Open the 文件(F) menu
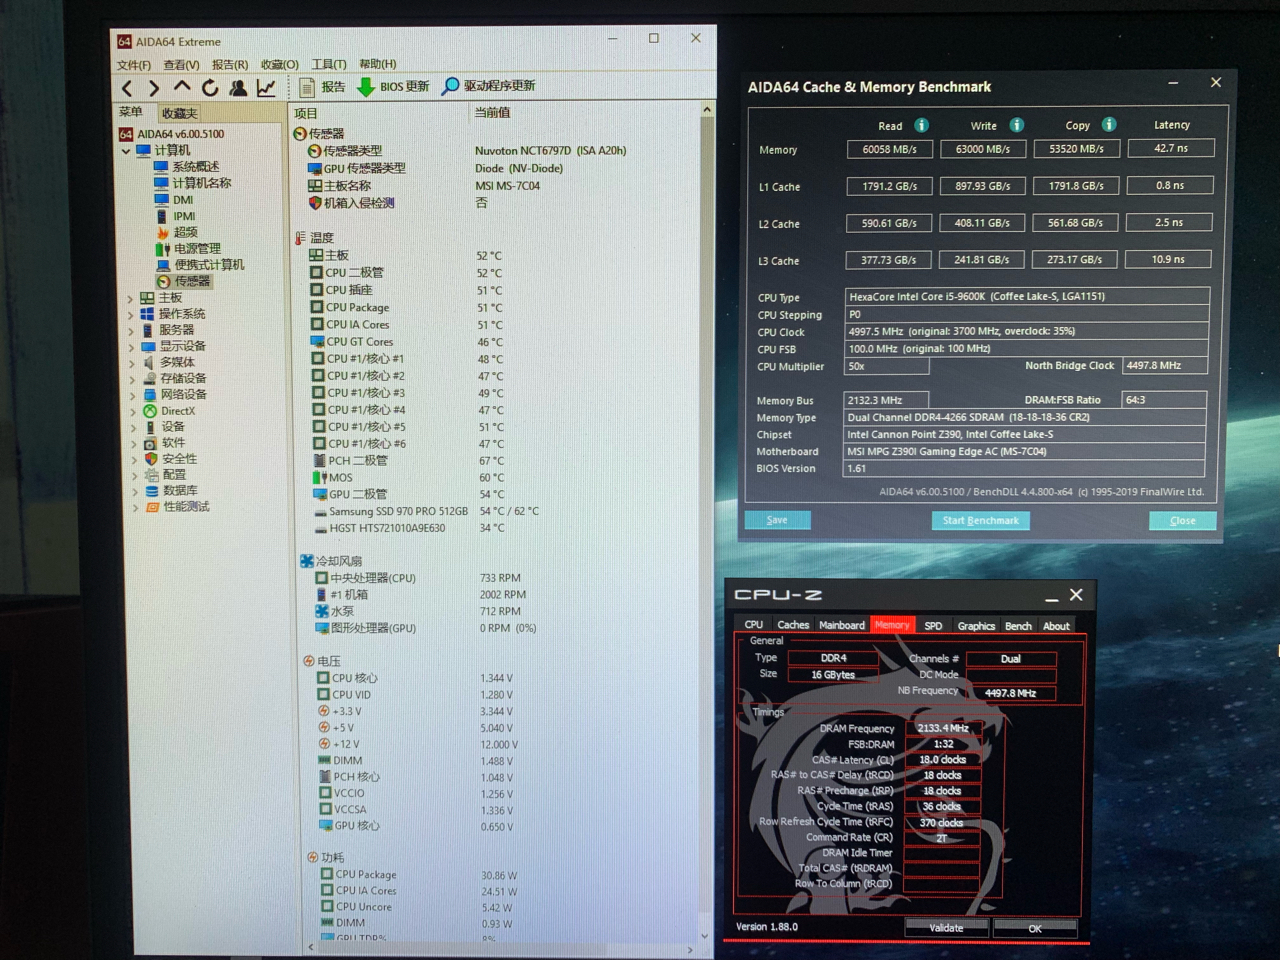This screenshot has height=960, width=1280. click(134, 65)
